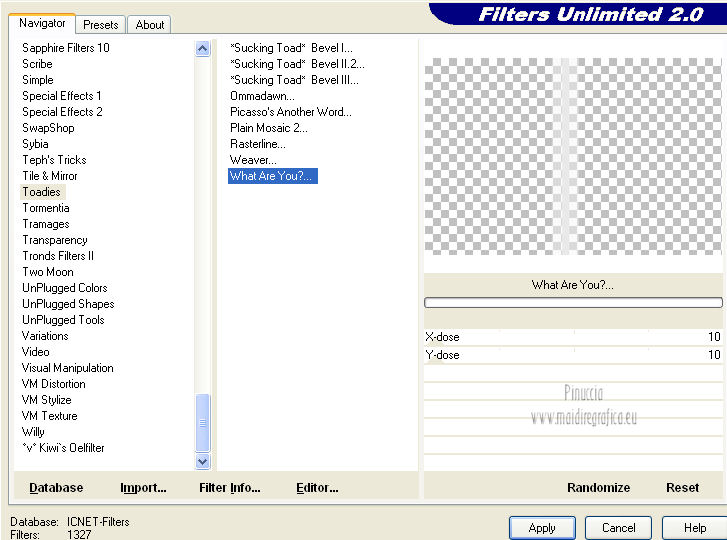
Task: Choose *Sucking Toad* Bevel I... filter
Action: (291, 48)
